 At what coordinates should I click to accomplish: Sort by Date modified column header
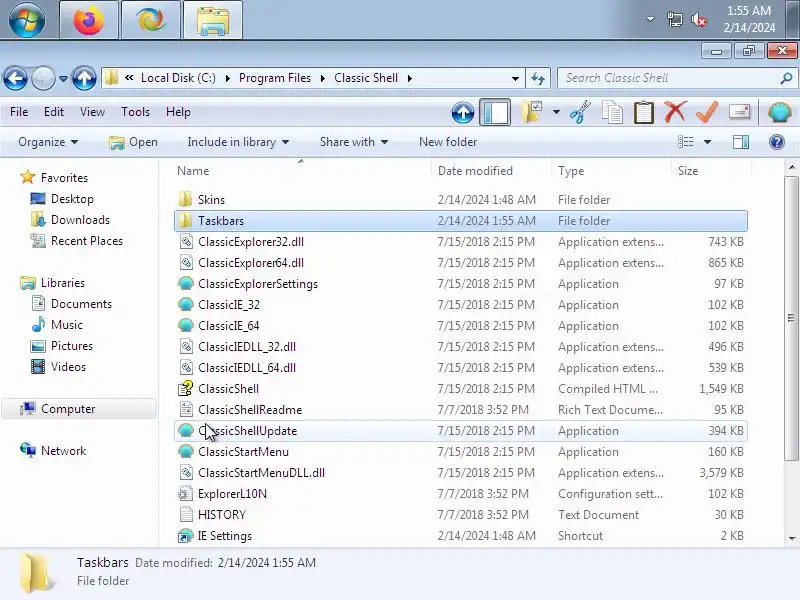[491, 171]
